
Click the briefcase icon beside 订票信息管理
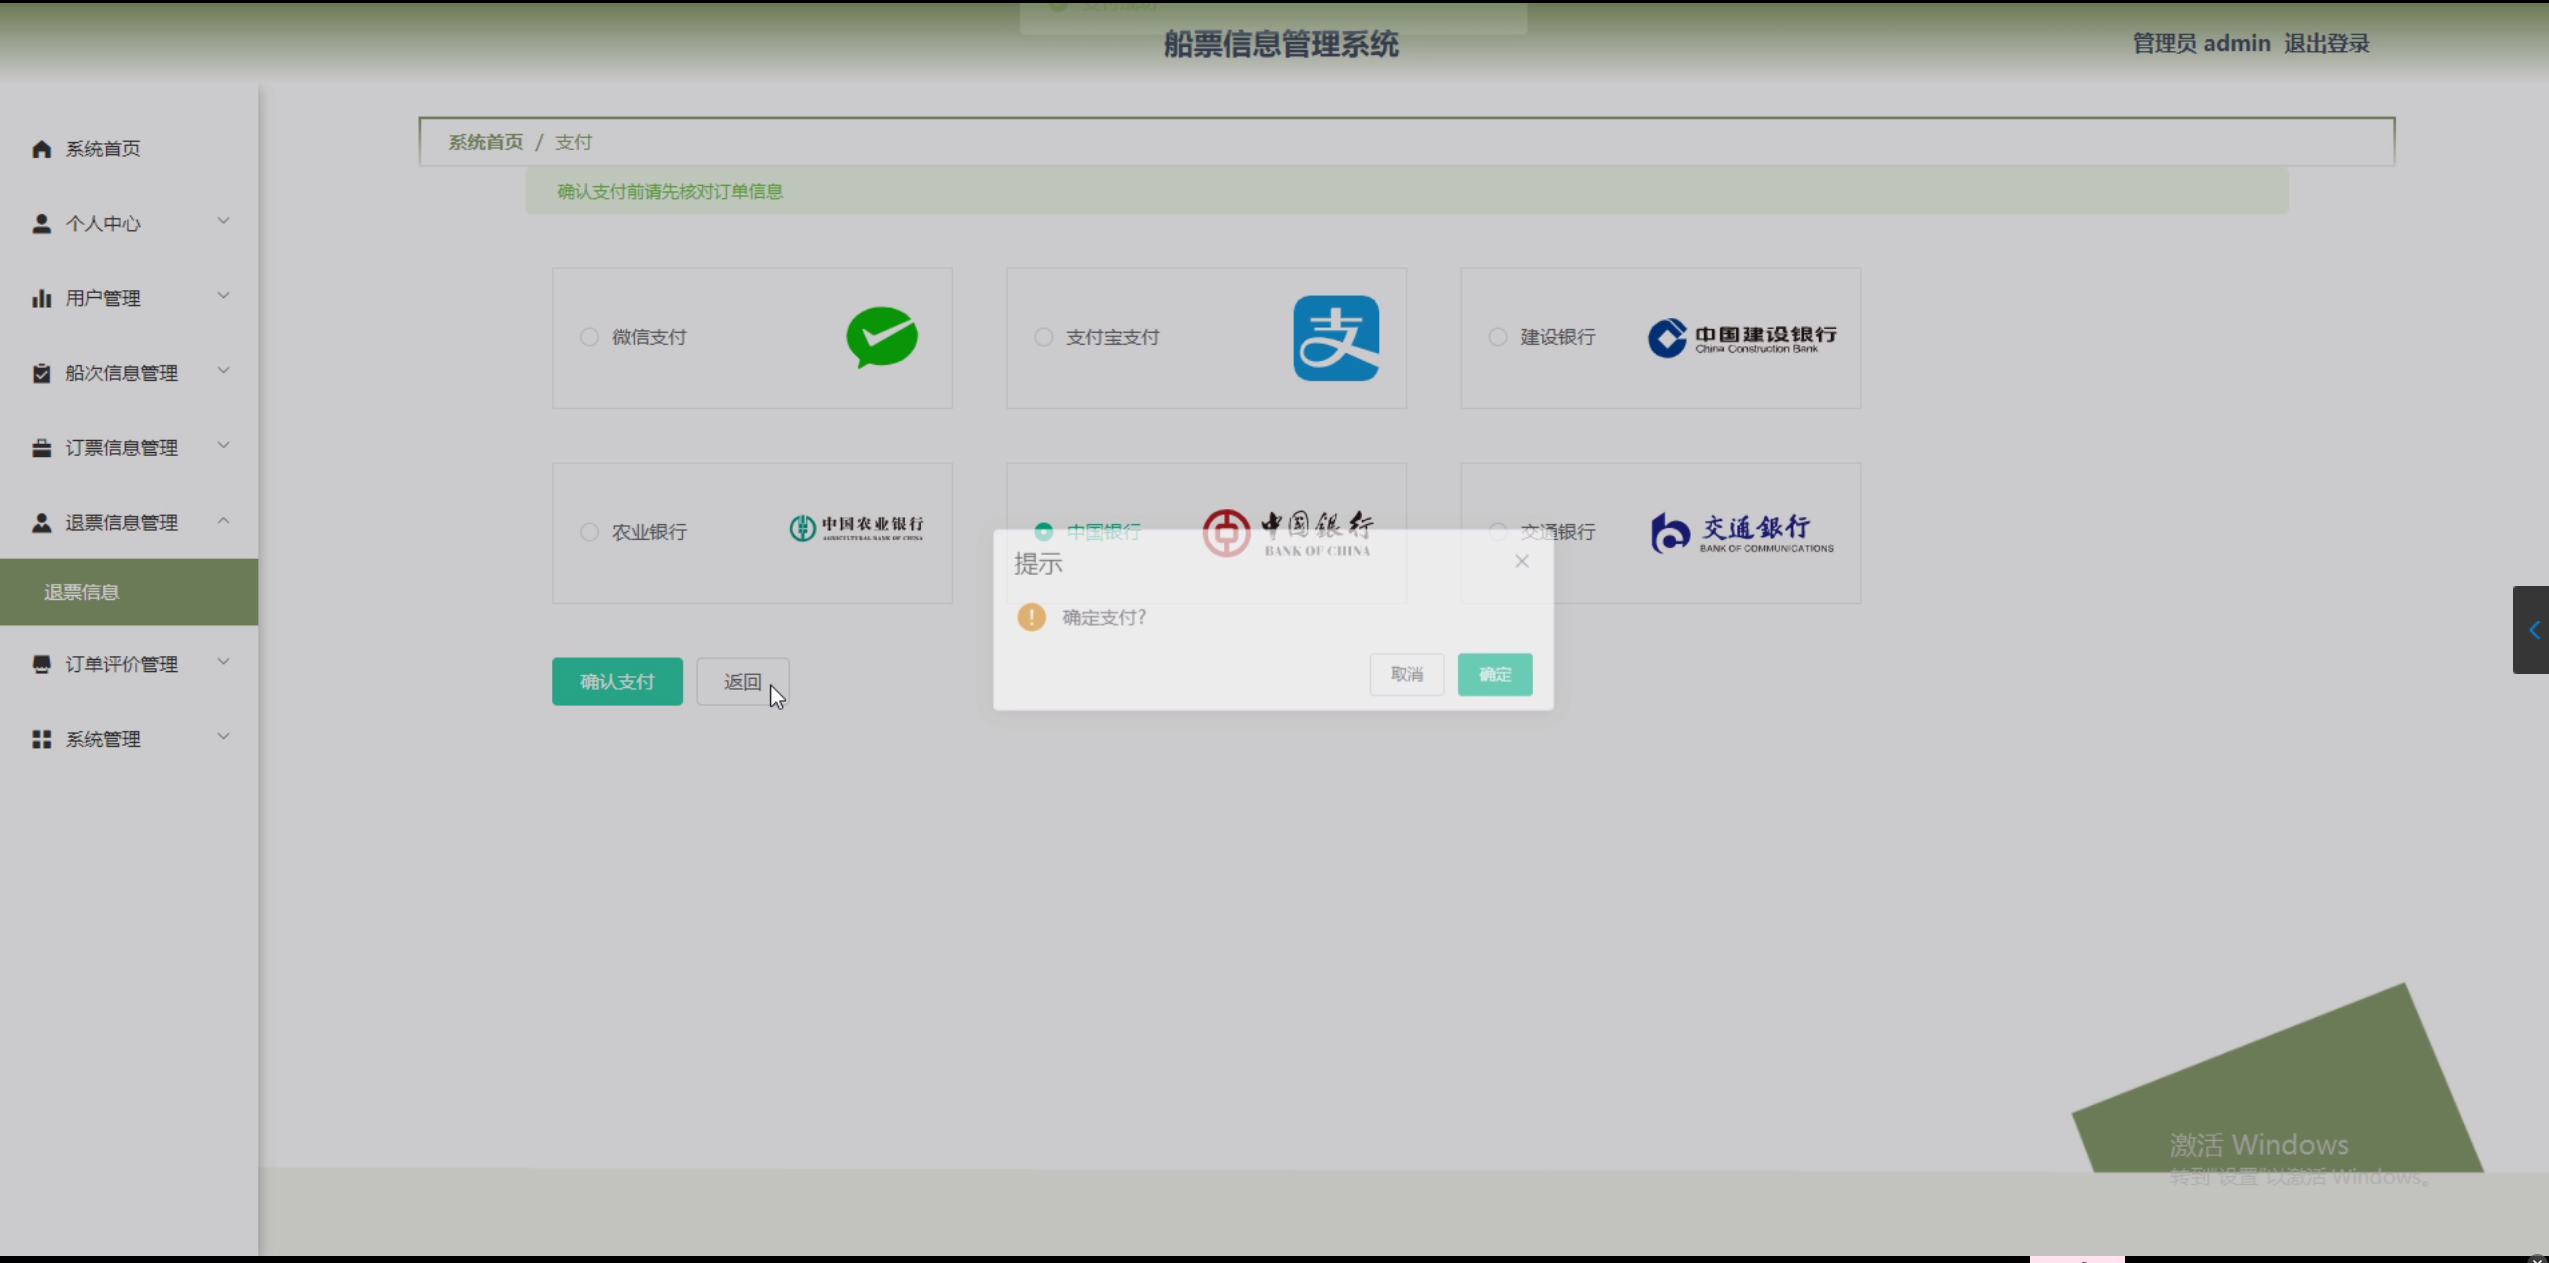click(41, 448)
